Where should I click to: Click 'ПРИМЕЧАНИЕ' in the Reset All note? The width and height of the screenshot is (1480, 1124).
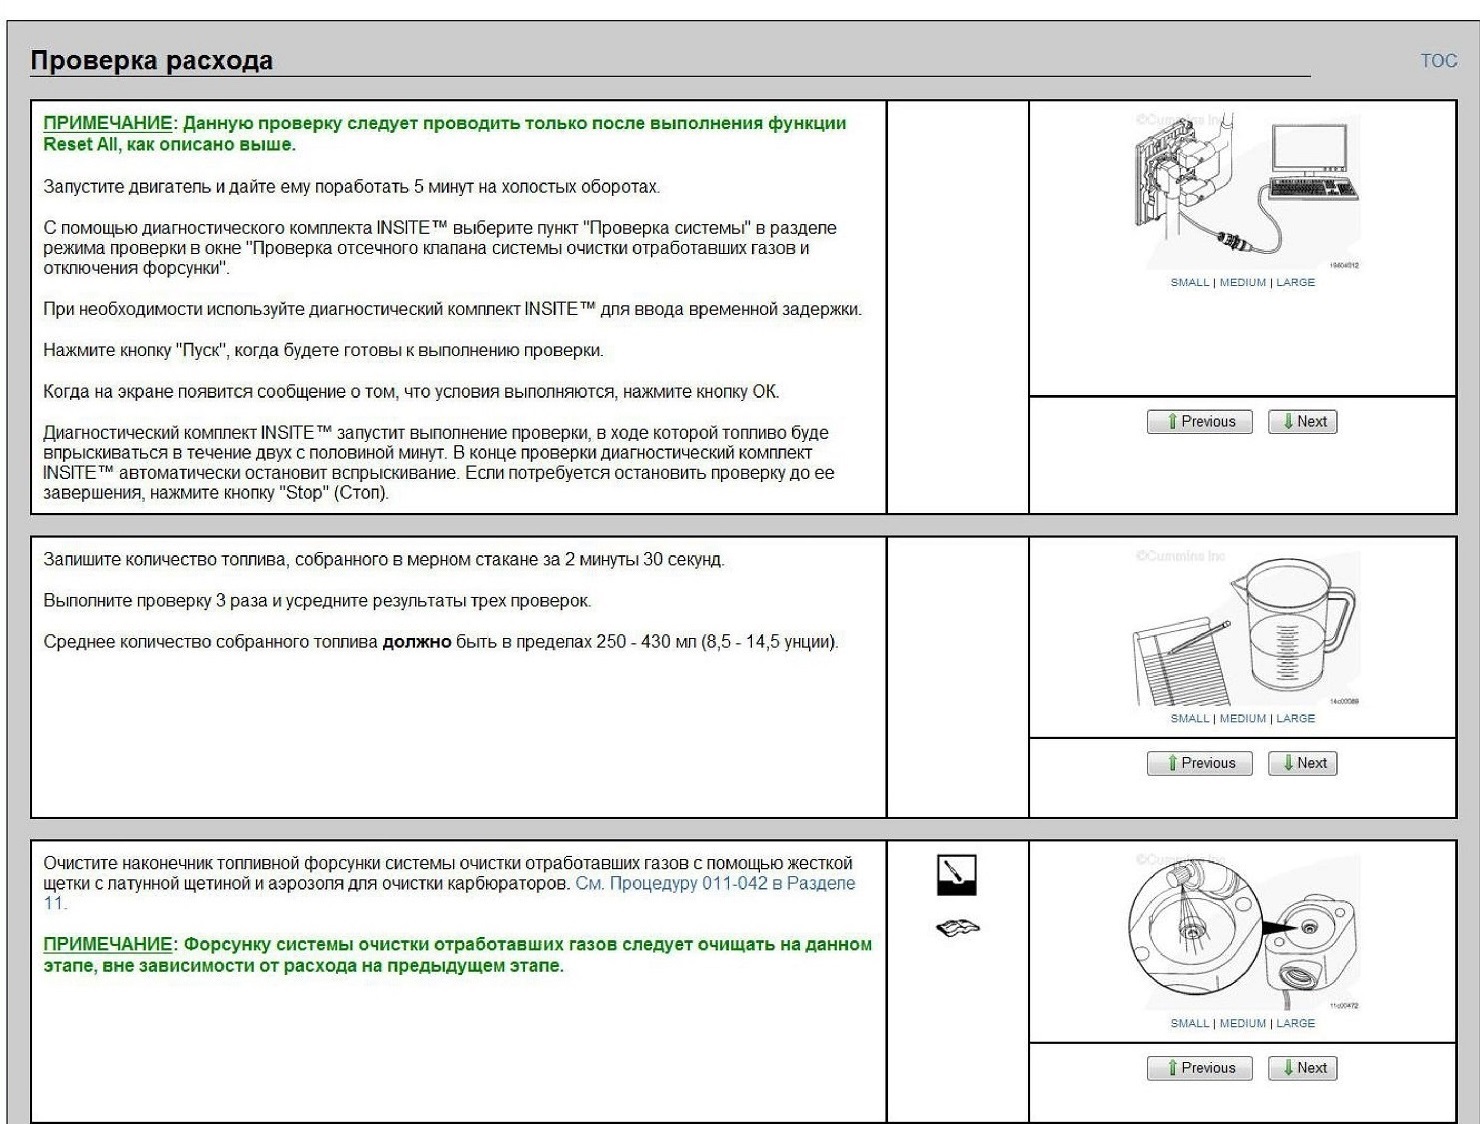pos(108,123)
